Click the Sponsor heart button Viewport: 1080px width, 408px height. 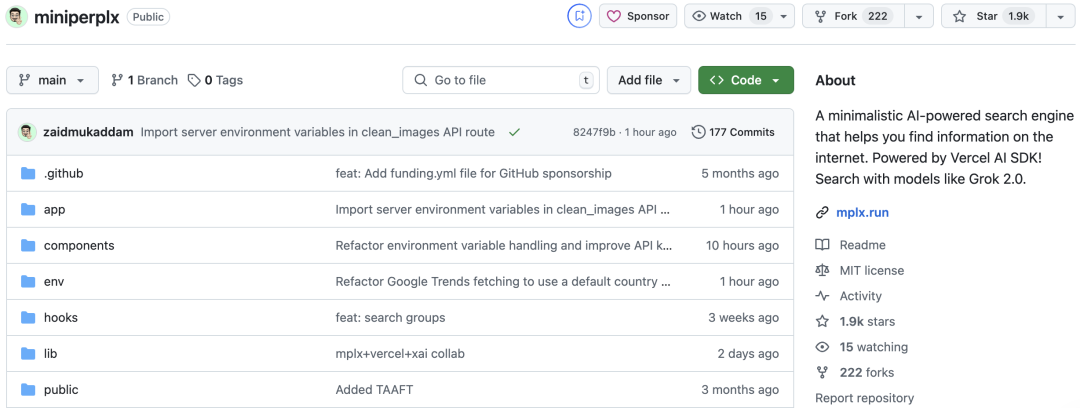638,16
